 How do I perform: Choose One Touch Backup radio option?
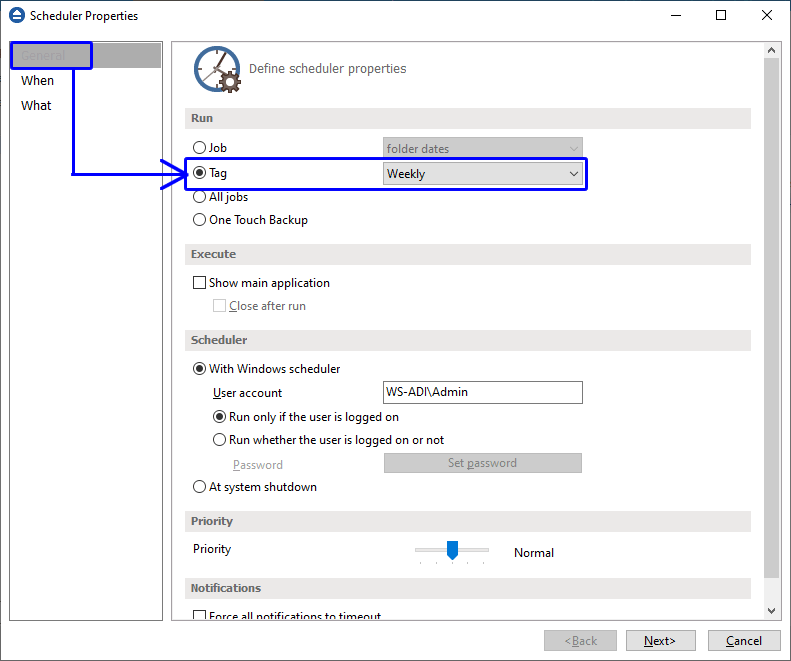pyautogui.click(x=199, y=219)
